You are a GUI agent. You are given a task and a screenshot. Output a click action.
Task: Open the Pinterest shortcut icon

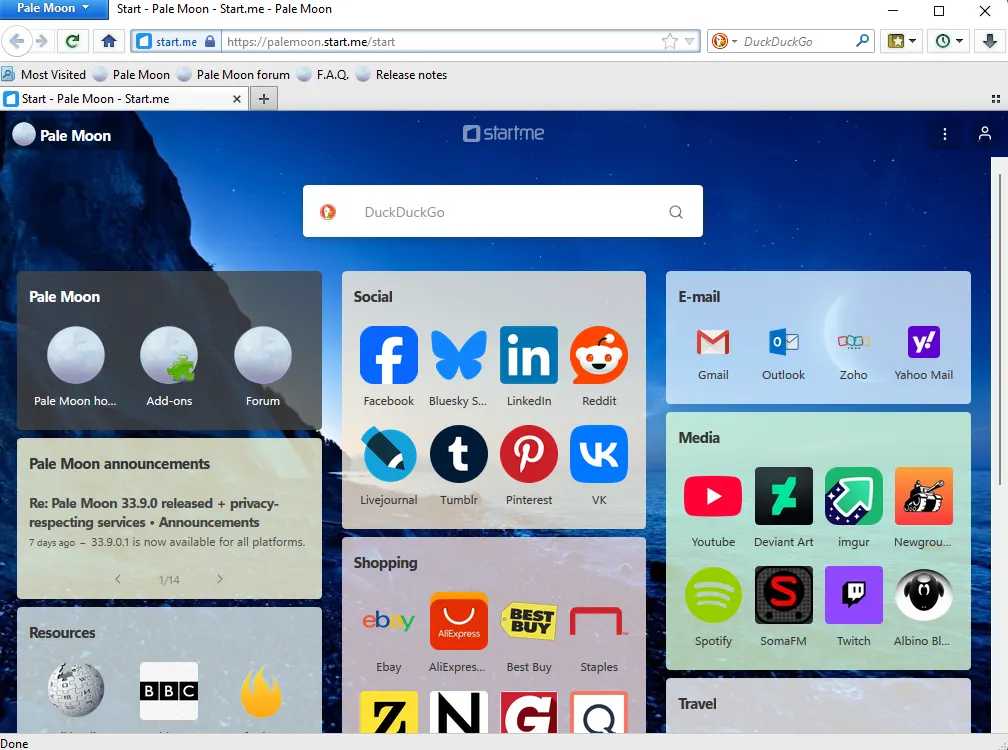point(529,454)
